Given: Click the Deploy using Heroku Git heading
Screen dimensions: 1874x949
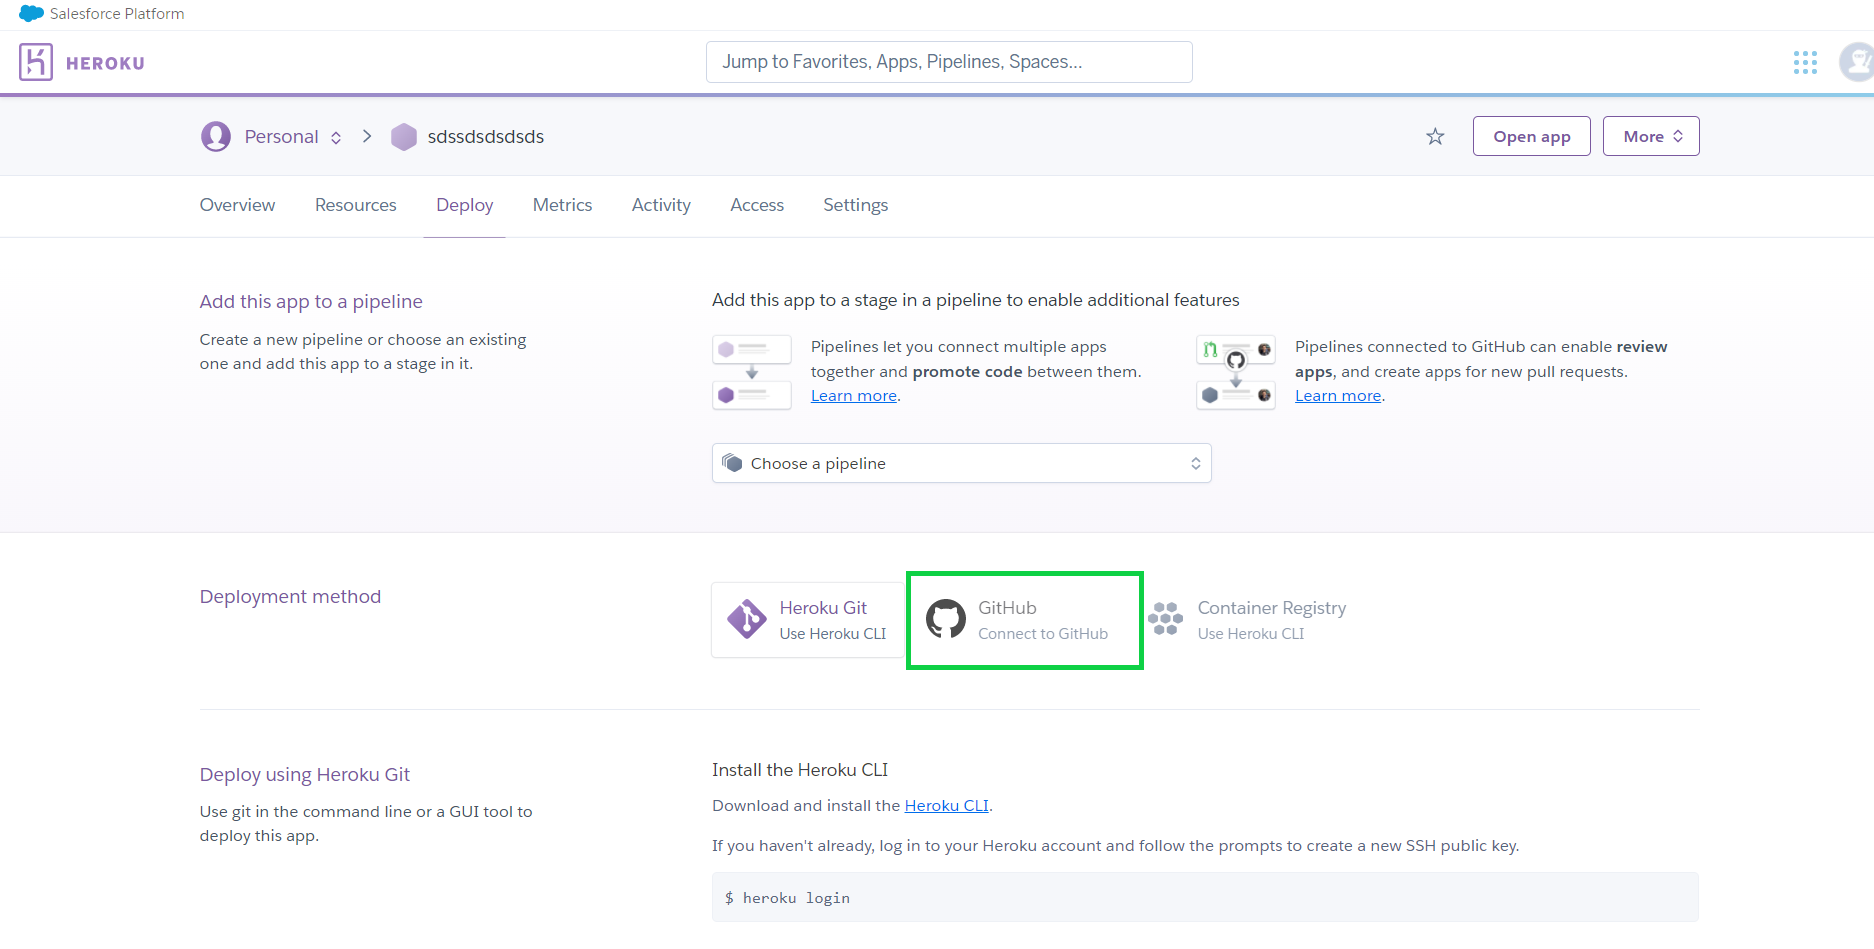Looking at the screenshot, I should tap(305, 775).
